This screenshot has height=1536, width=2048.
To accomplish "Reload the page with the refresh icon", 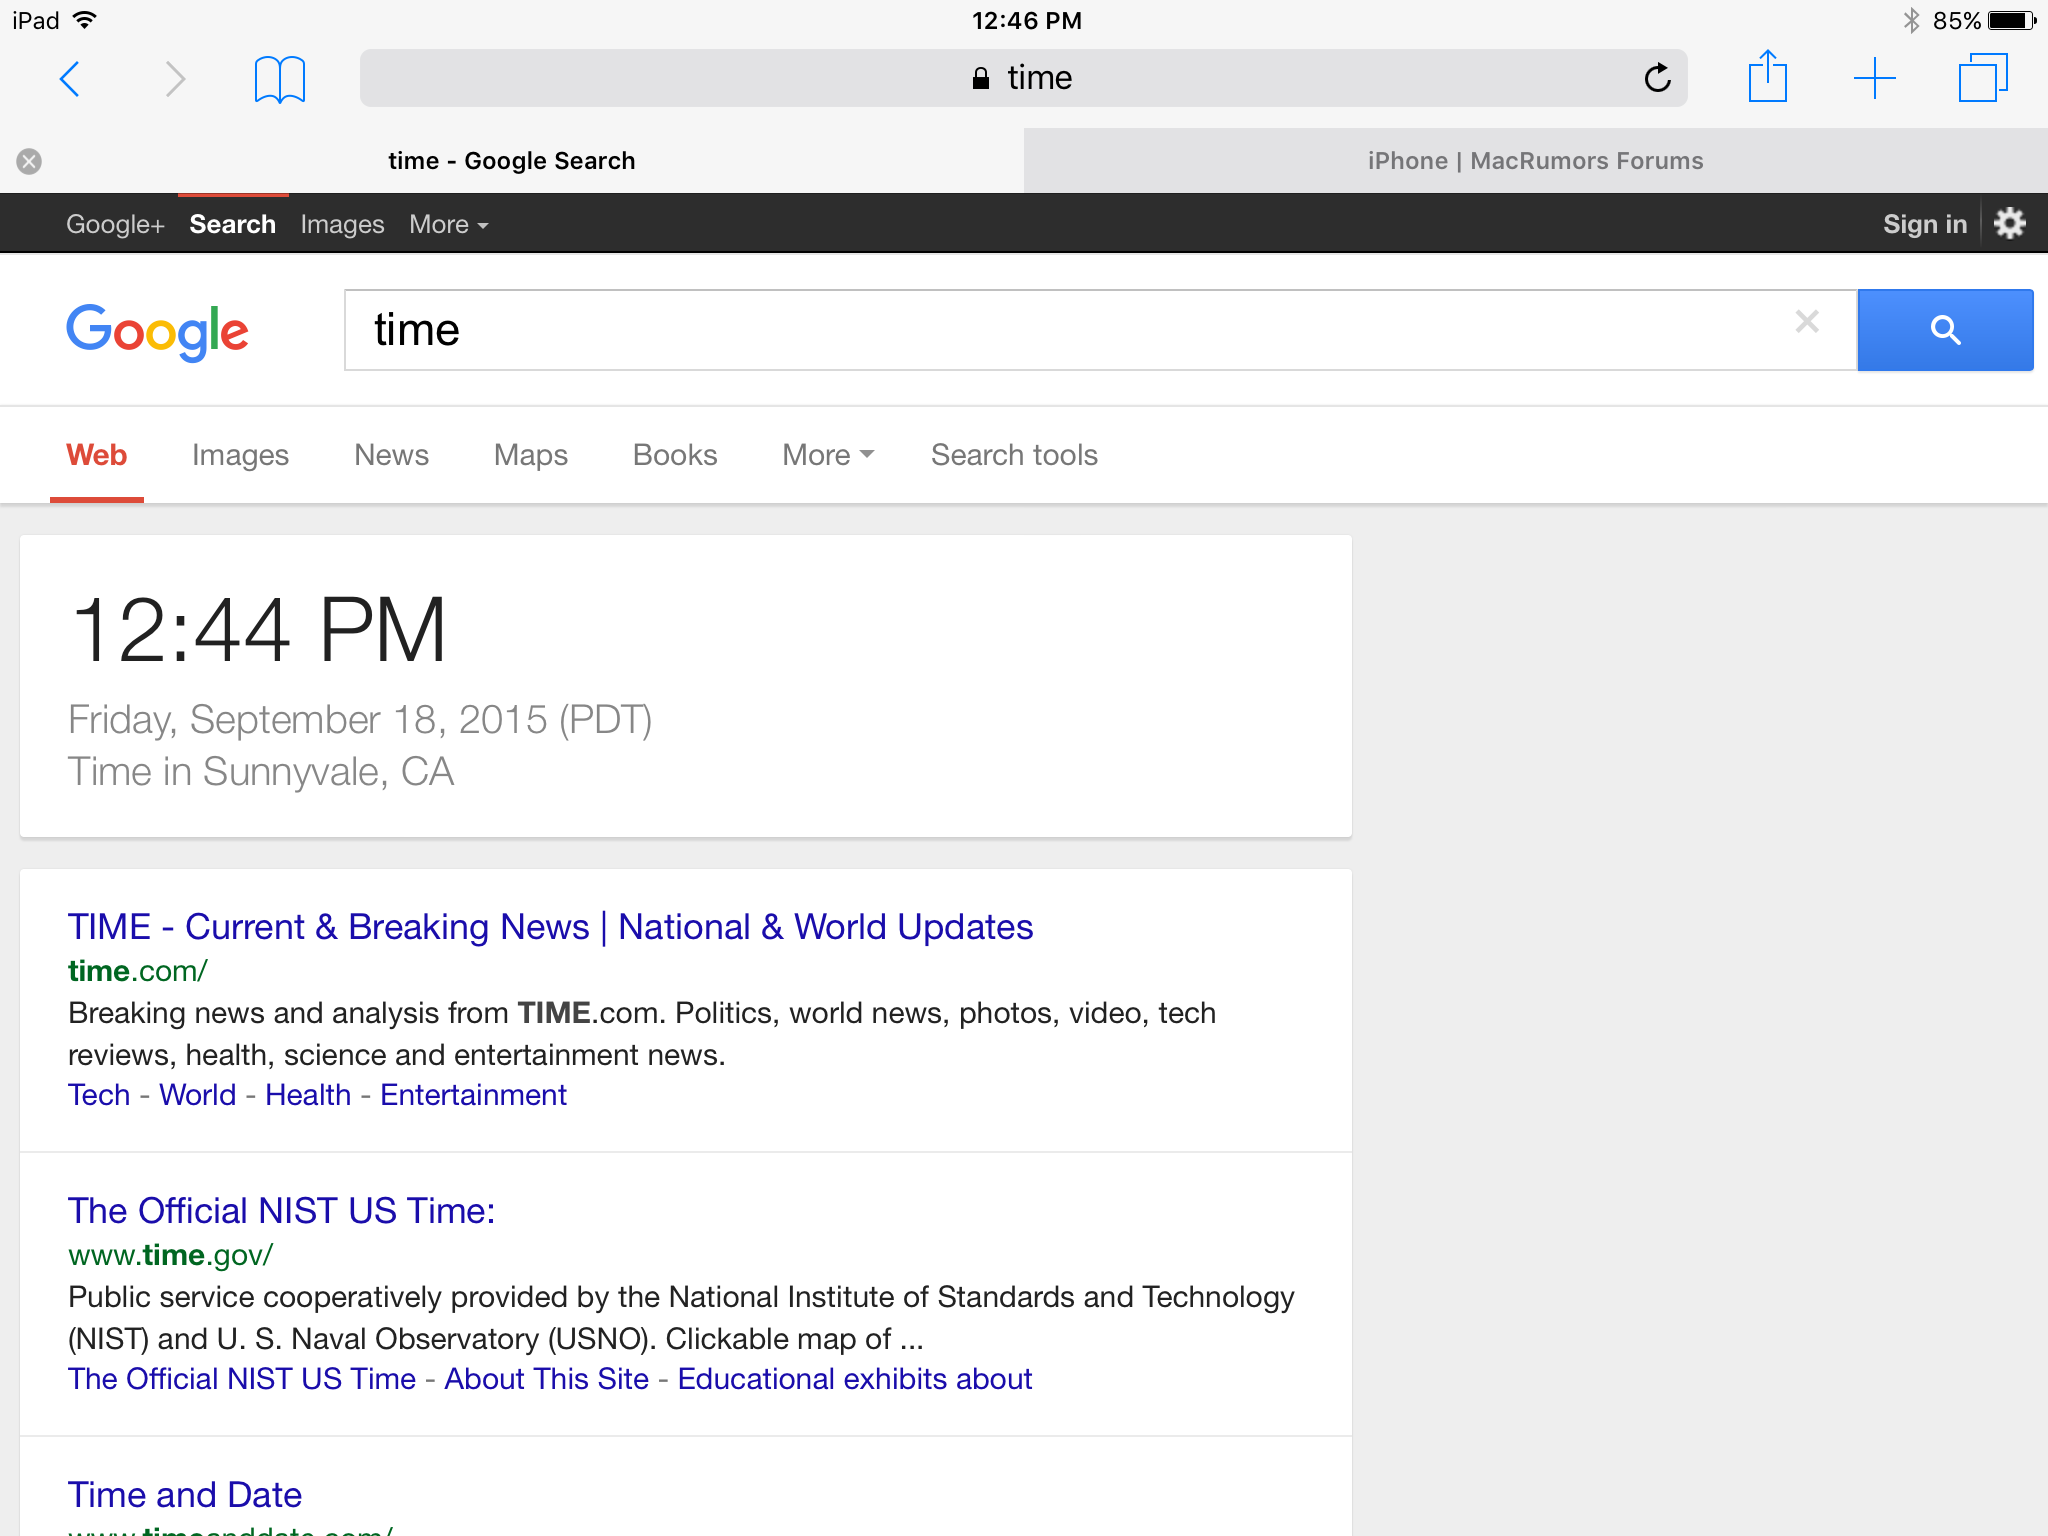I will (1657, 78).
